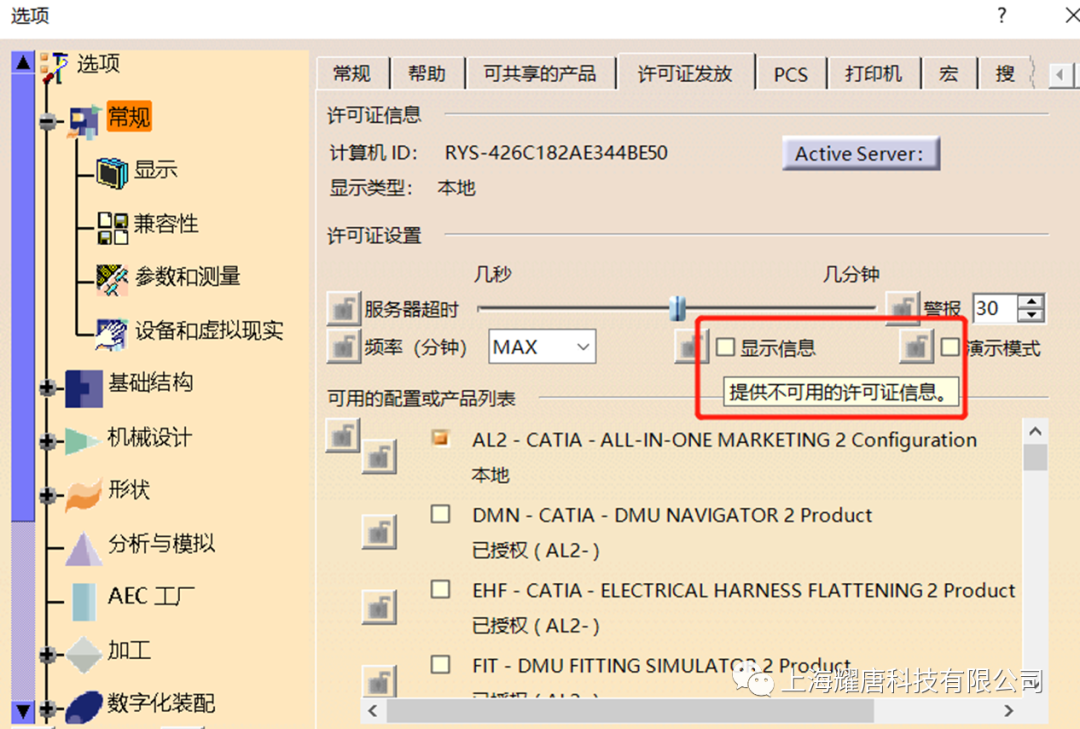Viewport: 1080px width, 729px height.
Task: Click the 选项 root tree icon
Action: click(53, 68)
